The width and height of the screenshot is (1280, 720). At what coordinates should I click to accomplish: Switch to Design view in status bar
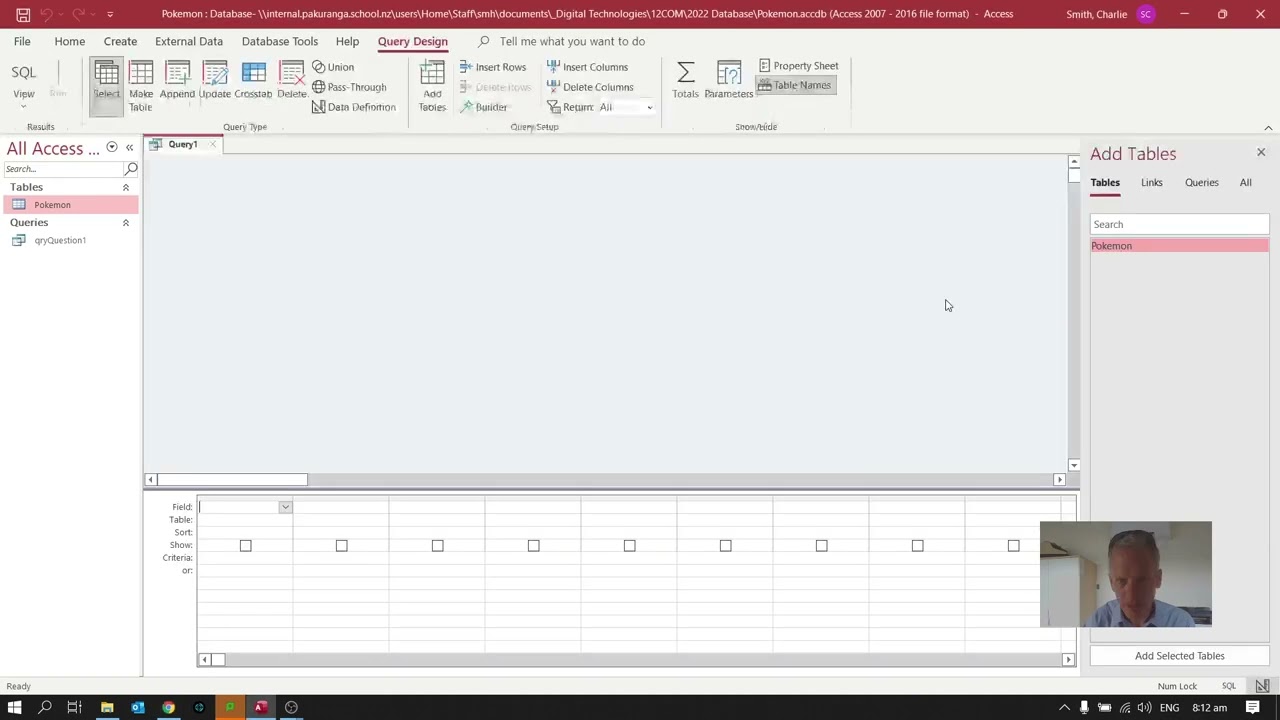point(1262,686)
